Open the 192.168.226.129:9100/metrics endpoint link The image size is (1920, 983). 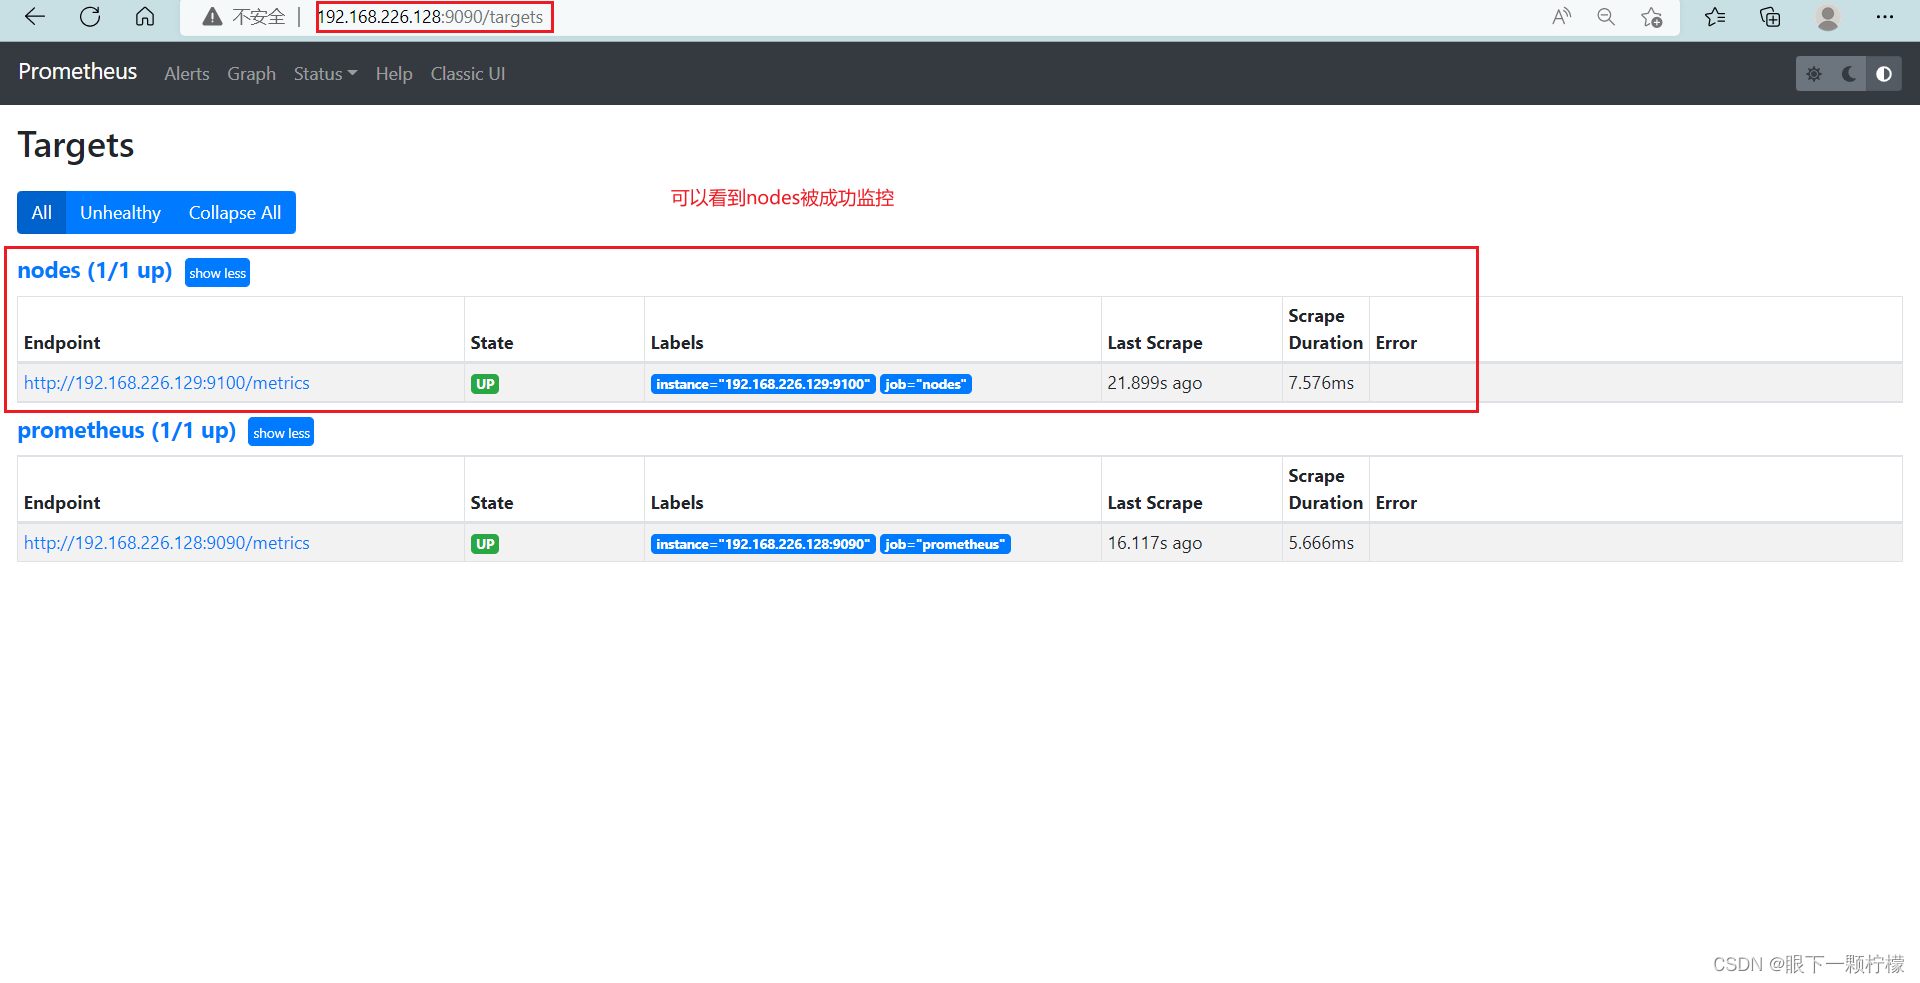click(167, 383)
